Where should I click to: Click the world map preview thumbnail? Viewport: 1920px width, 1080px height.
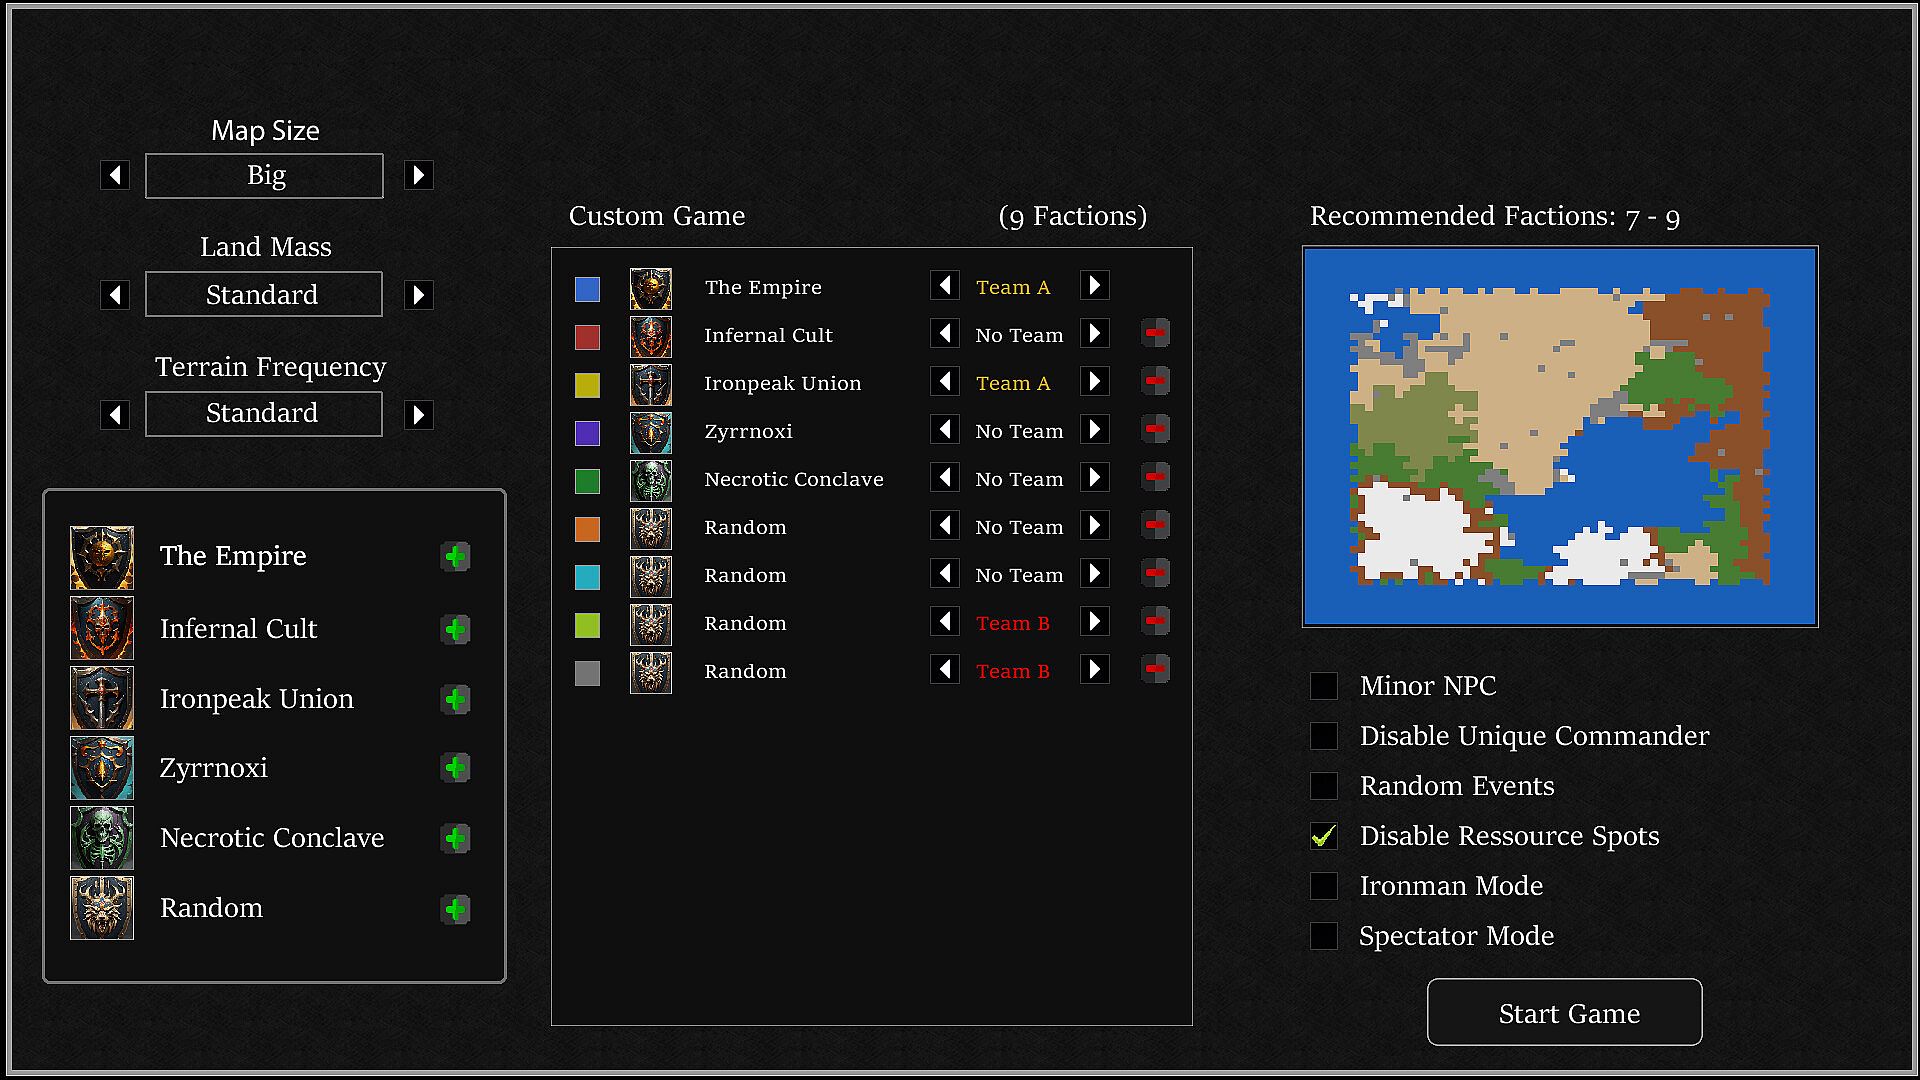1560,437
